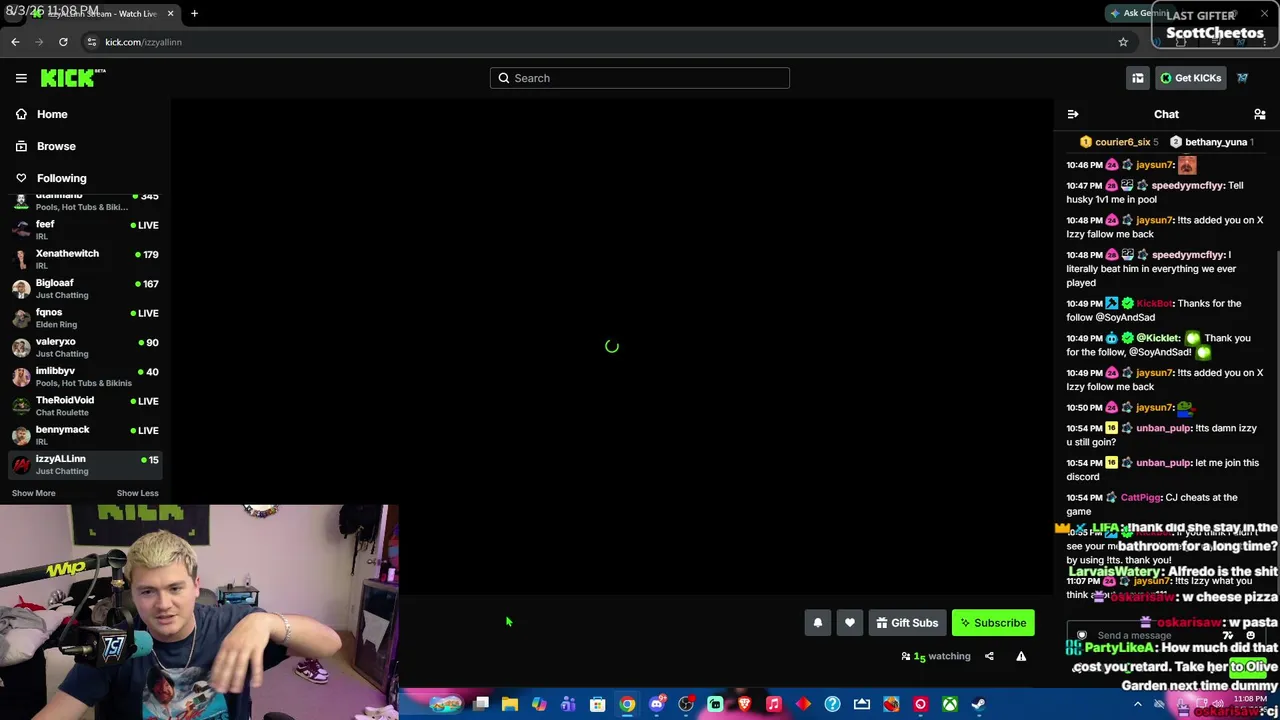
Task: Open Apple Music from the taskbar
Action: point(773,704)
